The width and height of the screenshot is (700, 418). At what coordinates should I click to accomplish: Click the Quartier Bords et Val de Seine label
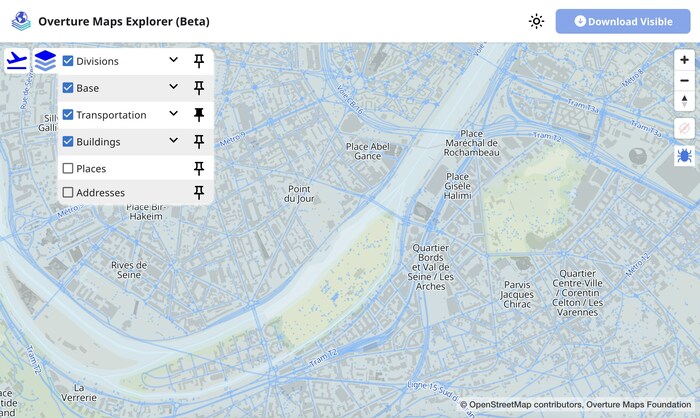[430, 267]
